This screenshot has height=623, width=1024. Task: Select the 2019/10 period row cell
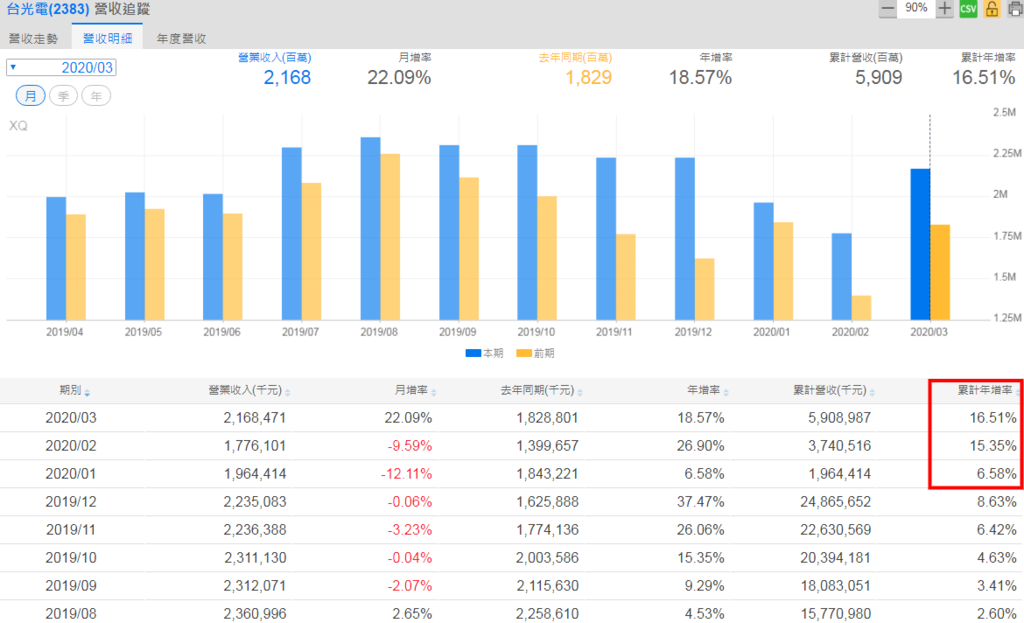point(71,558)
